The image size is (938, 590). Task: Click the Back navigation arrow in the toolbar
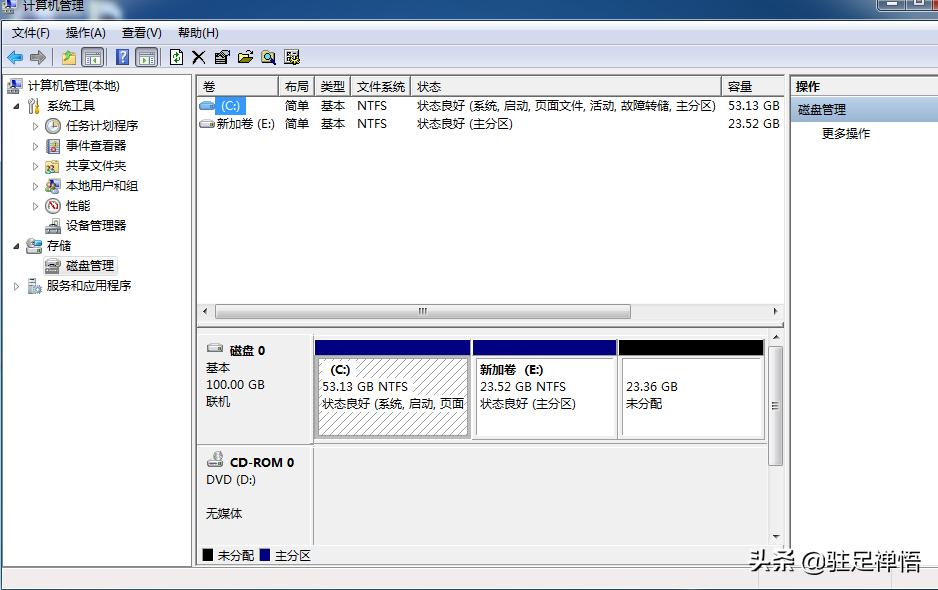(x=13, y=57)
